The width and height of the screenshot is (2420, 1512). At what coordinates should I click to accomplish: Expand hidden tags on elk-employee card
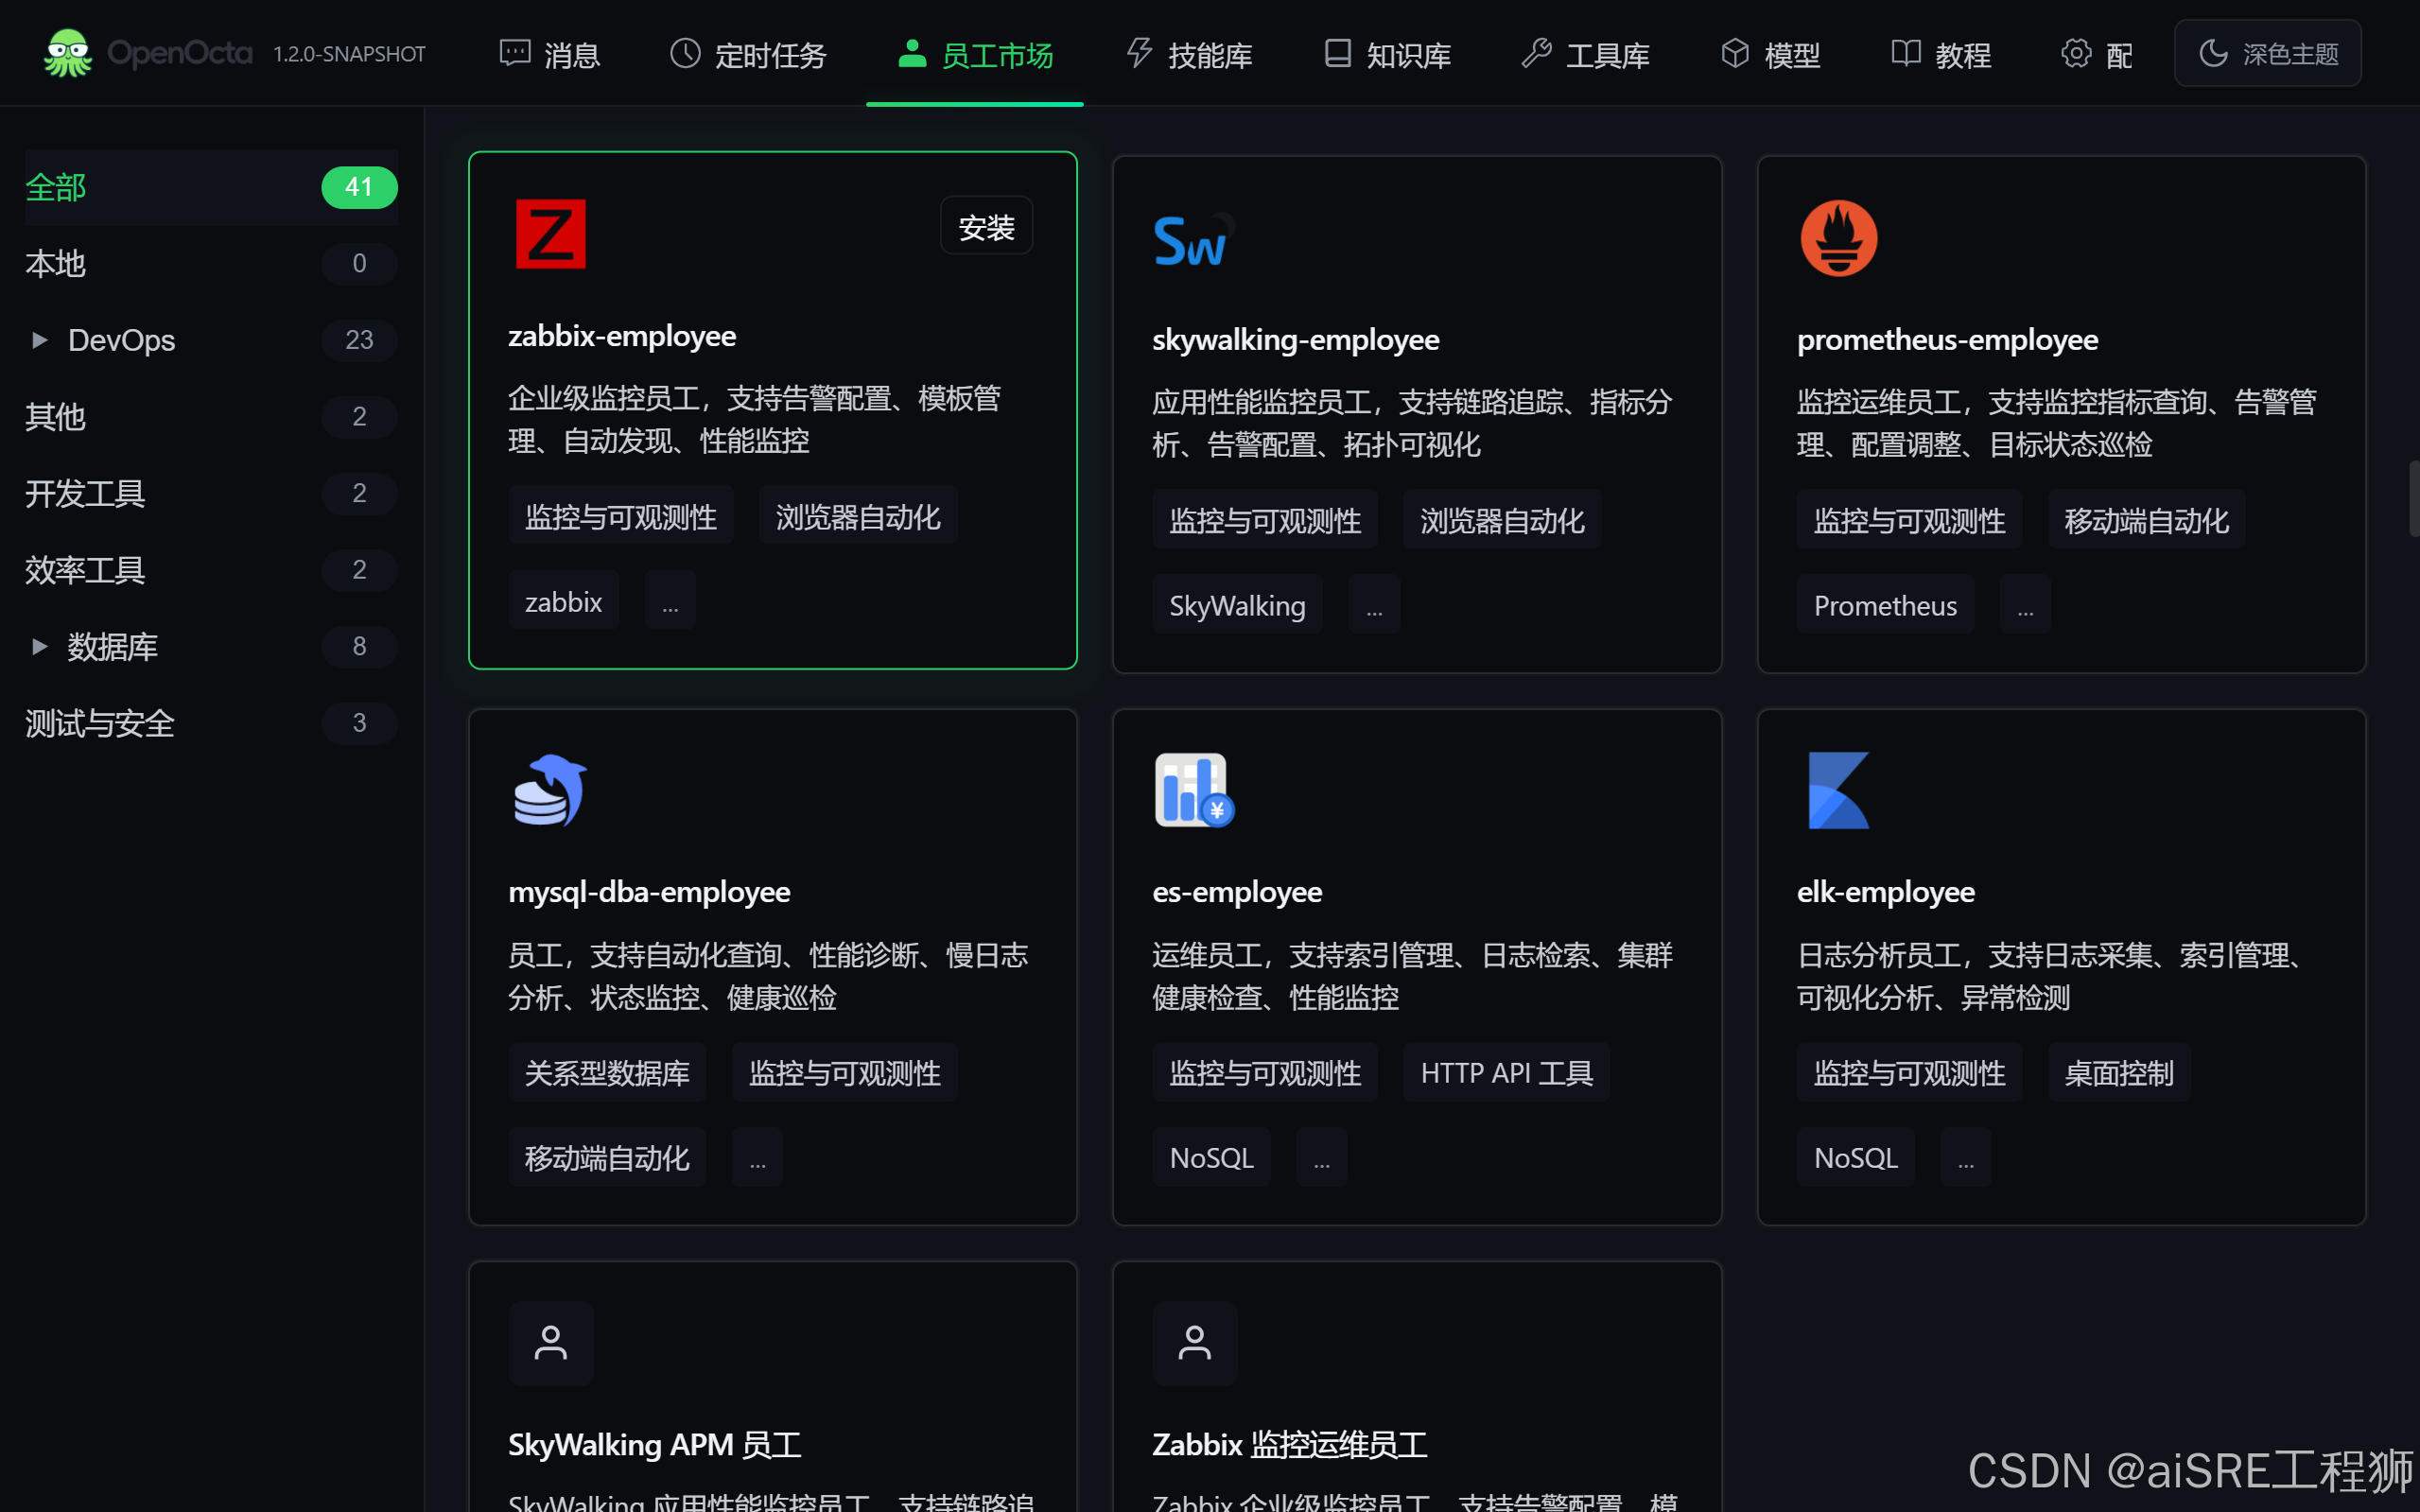(1966, 1157)
